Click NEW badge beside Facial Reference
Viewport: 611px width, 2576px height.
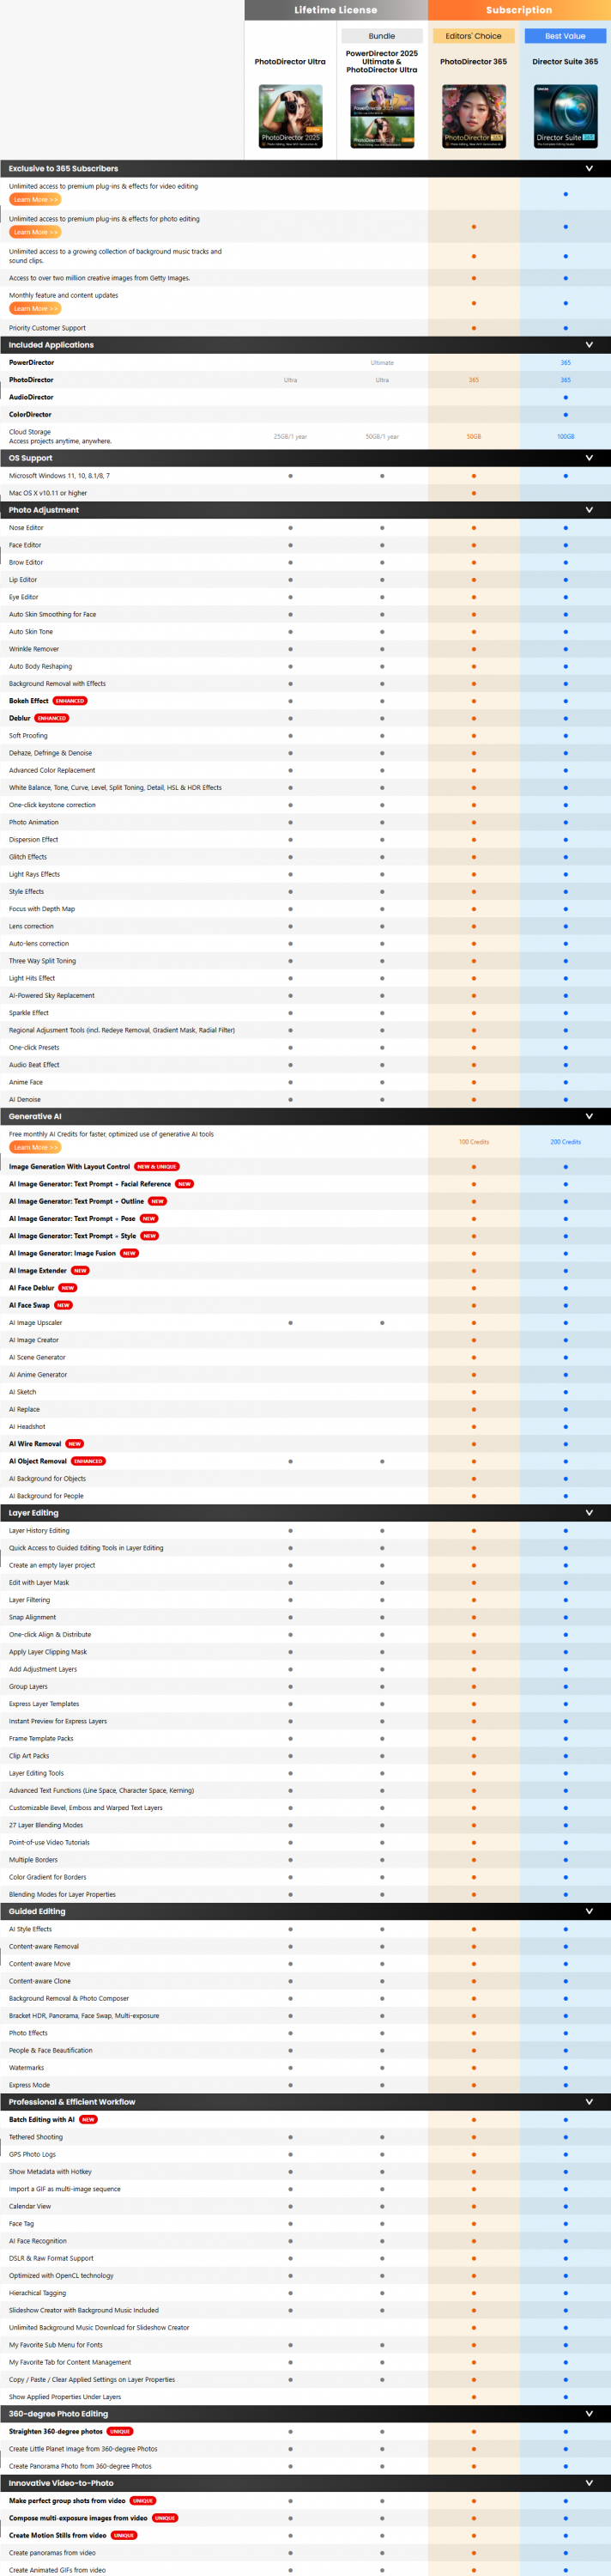coord(184,1184)
